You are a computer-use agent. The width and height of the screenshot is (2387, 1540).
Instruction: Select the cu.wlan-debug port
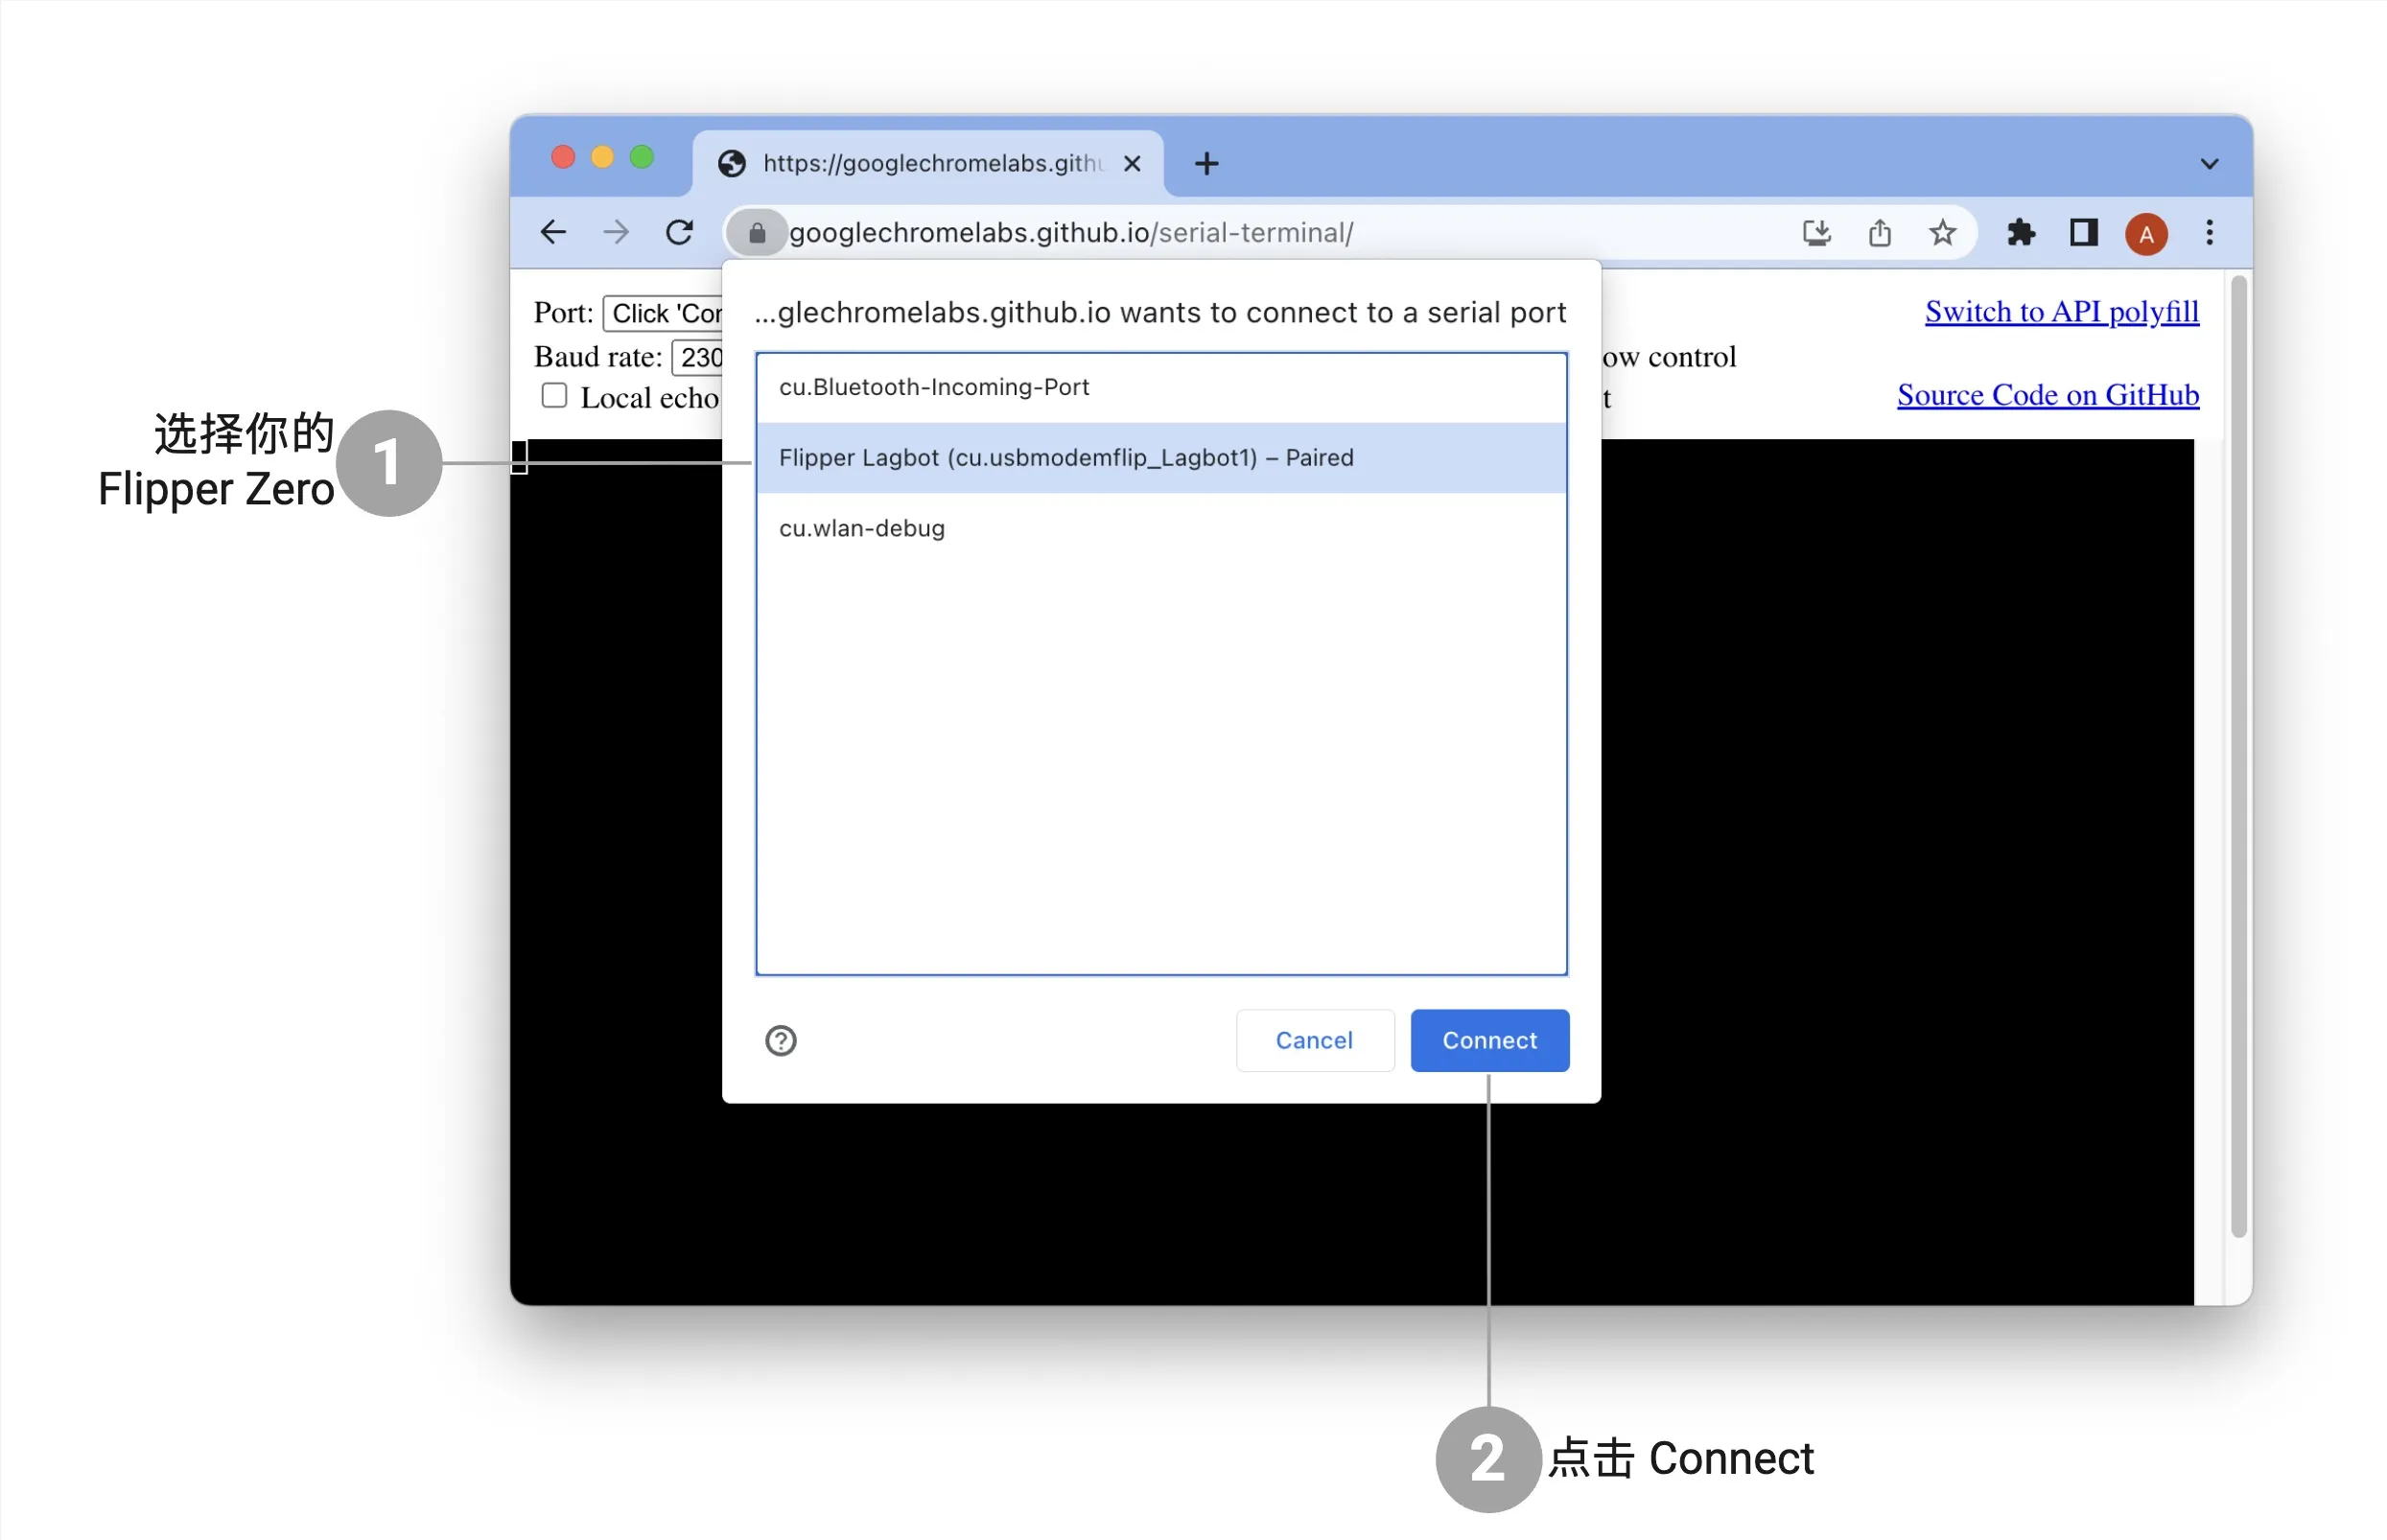tap(1161, 528)
